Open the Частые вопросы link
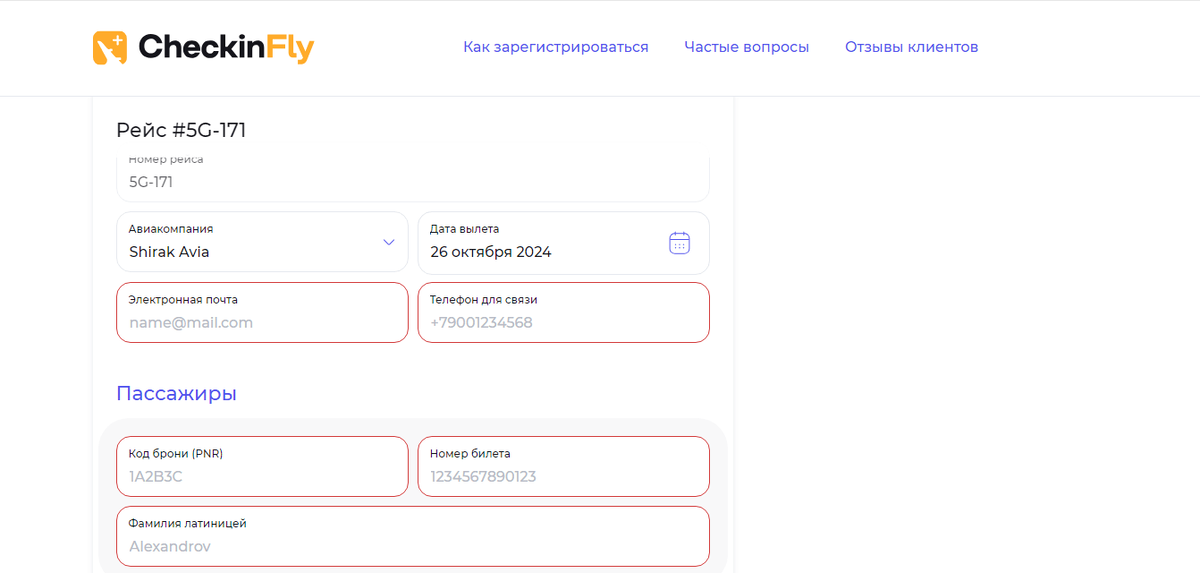The image size is (1200, 573). (x=747, y=47)
